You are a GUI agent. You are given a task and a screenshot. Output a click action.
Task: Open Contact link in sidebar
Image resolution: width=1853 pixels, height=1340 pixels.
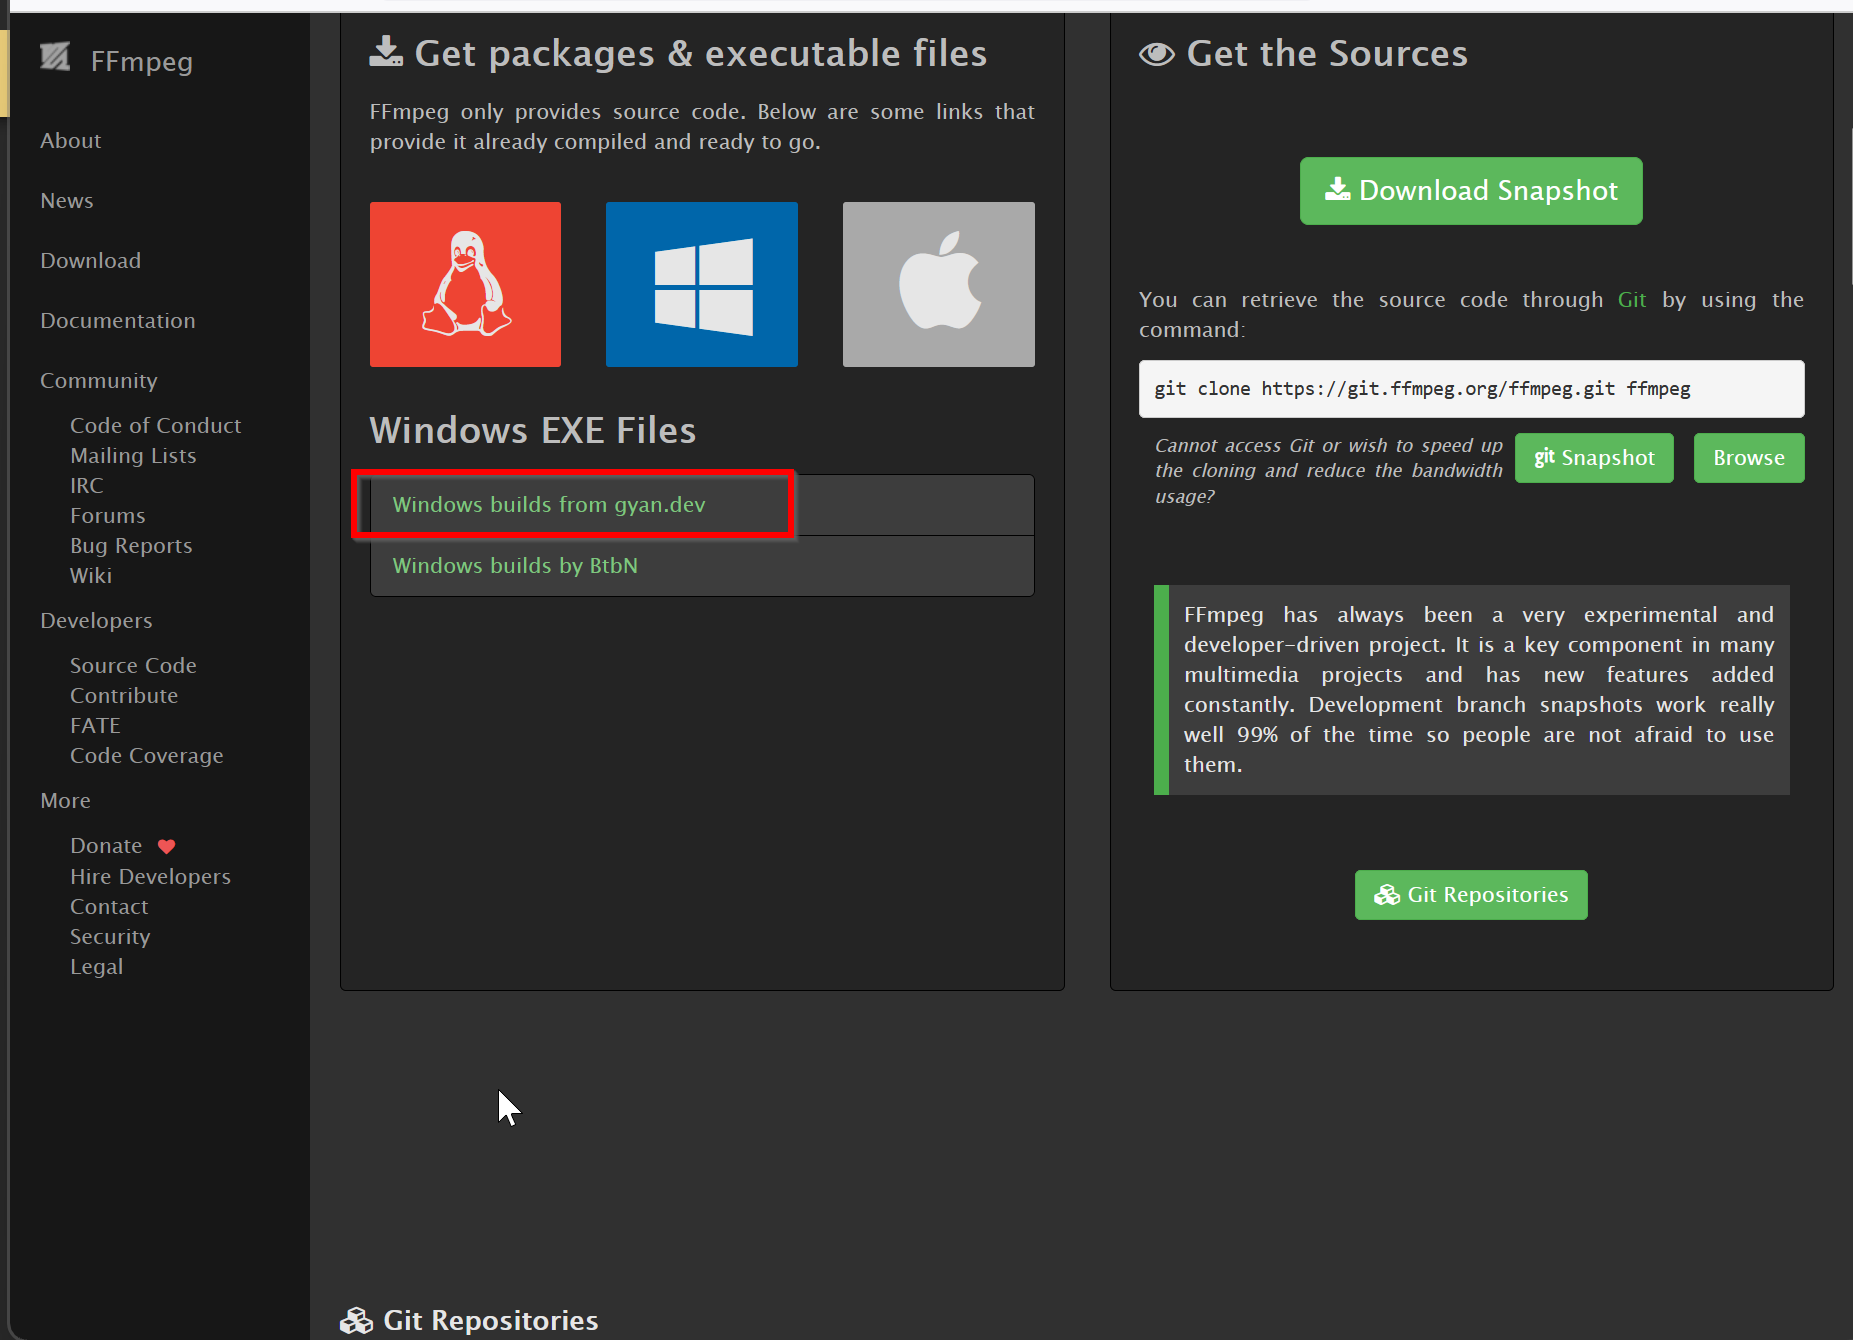[109, 907]
